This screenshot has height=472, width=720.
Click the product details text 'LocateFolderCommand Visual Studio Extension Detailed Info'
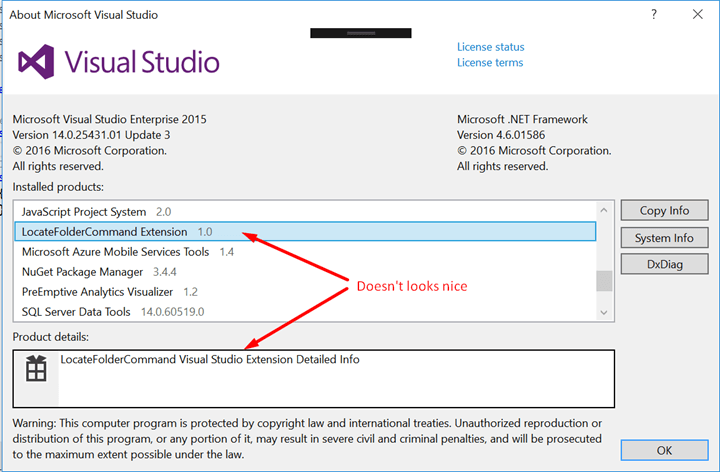(x=210, y=359)
